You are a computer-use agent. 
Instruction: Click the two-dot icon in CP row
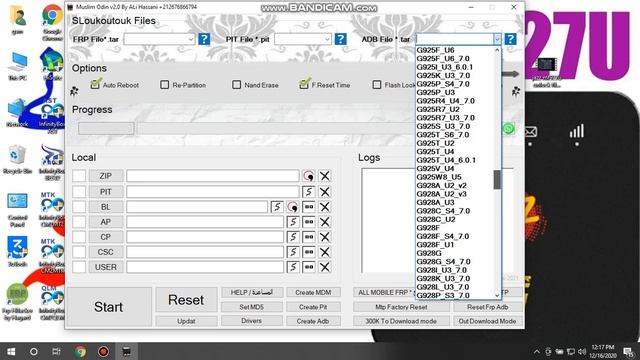309,237
